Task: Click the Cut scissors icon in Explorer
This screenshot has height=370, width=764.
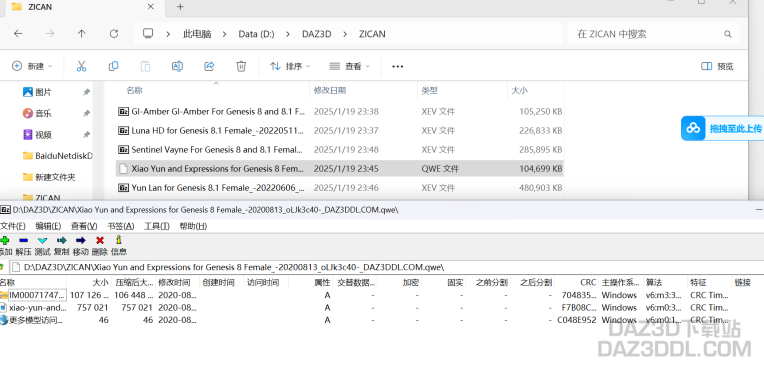Action: pos(81,66)
